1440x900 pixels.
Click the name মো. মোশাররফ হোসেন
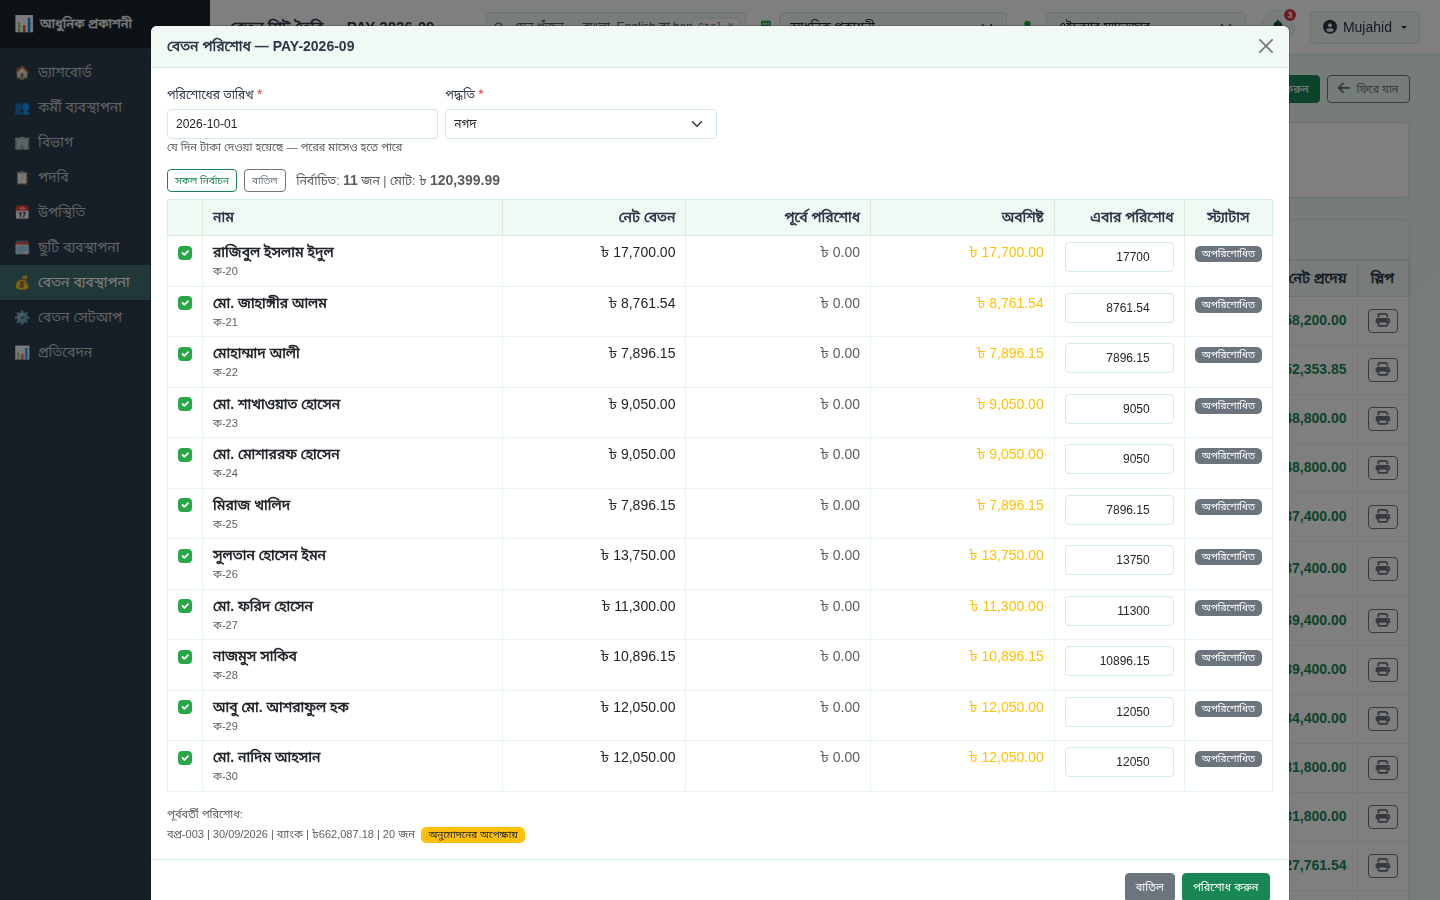point(276,455)
